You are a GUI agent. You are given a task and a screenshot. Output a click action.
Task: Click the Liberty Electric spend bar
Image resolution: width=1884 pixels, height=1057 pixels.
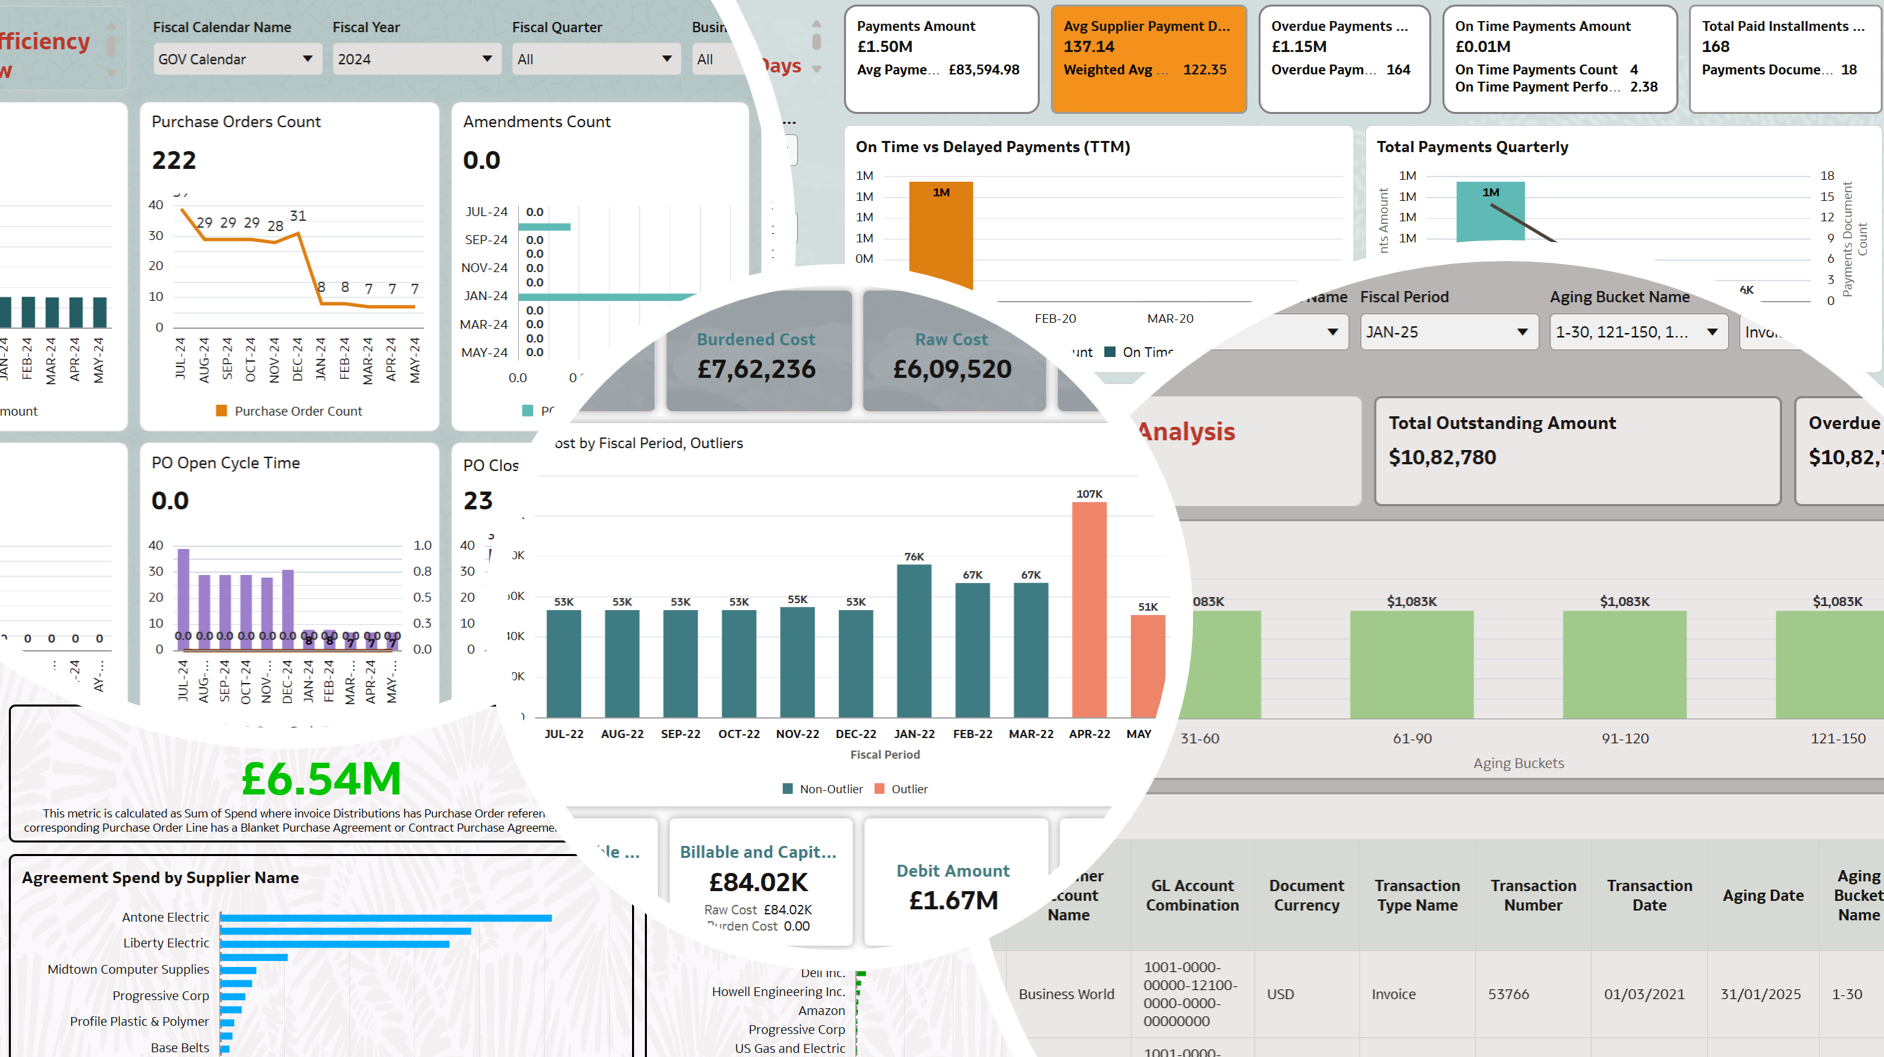(x=335, y=944)
